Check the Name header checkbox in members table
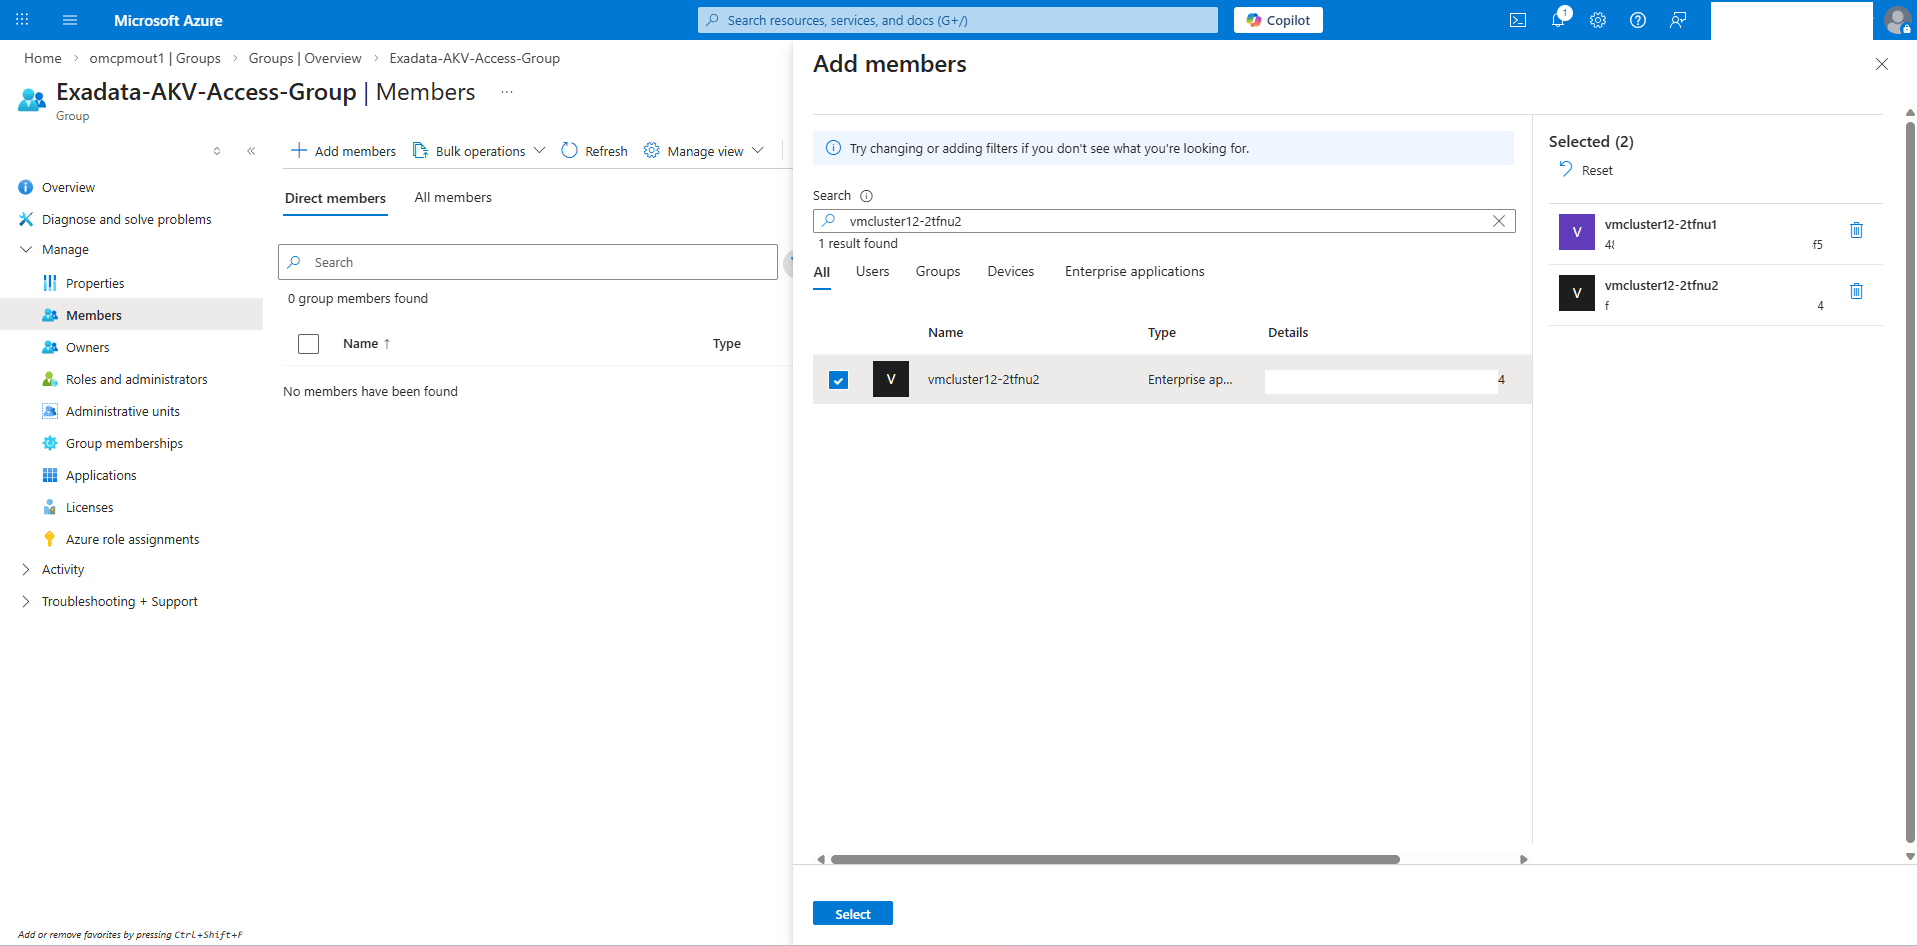The height and width of the screenshot is (946, 1917). pyautogui.click(x=308, y=343)
